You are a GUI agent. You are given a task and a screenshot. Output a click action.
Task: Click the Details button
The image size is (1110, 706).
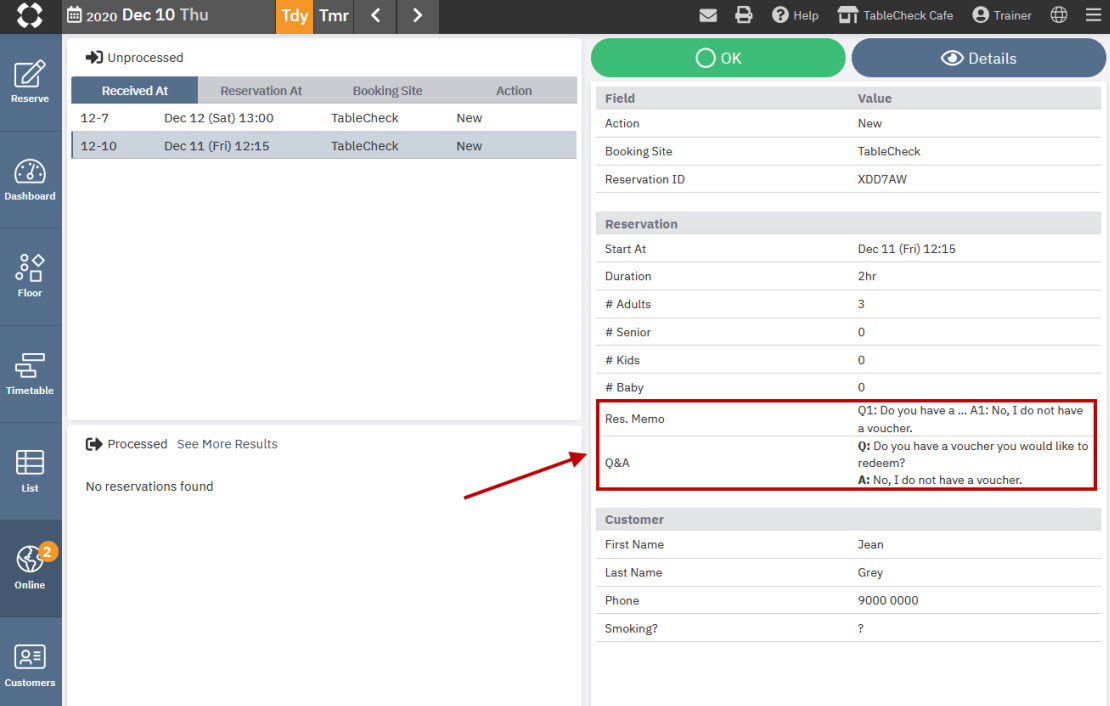point(978,58)
